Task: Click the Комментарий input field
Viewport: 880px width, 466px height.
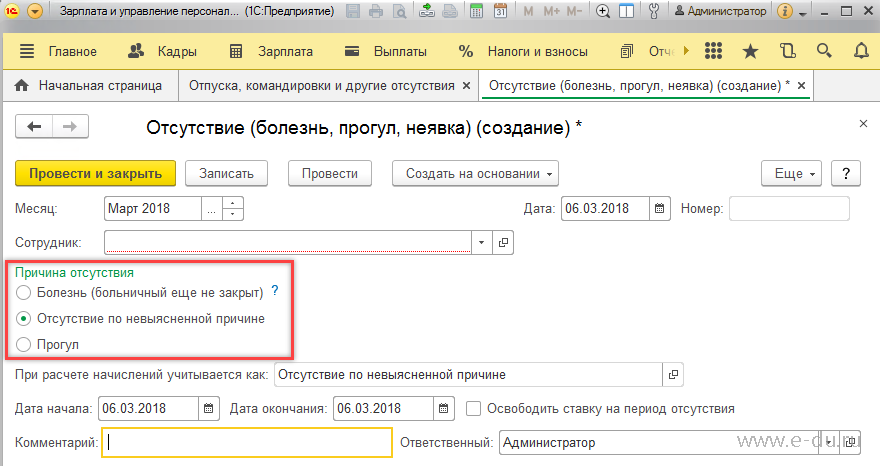Action: click(247, 442)
